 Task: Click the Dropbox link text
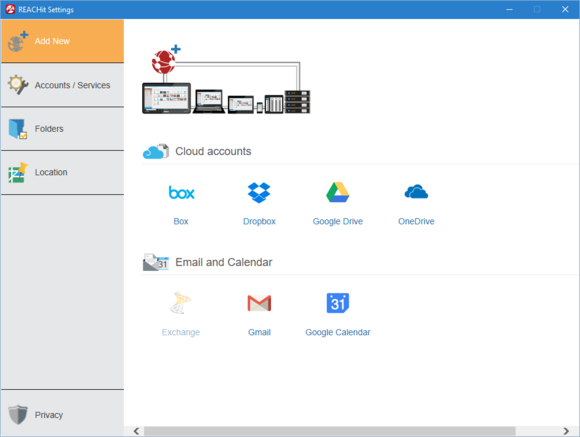(259, 221)
